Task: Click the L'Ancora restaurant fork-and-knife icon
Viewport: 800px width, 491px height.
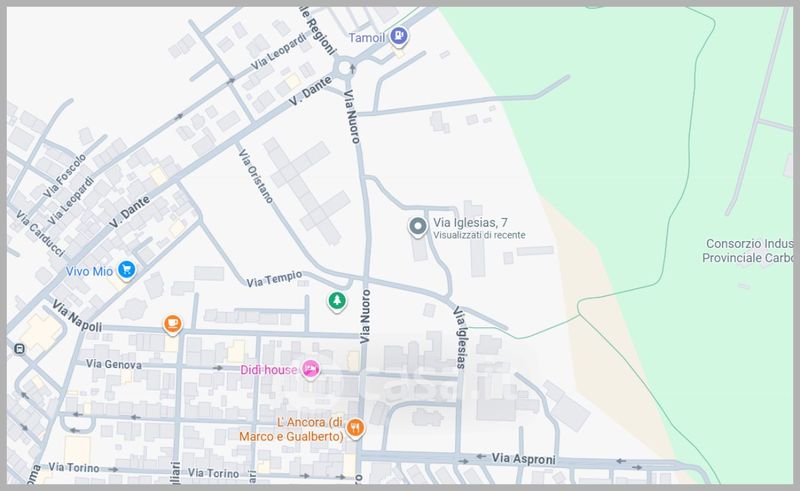Action: (356, 428)
